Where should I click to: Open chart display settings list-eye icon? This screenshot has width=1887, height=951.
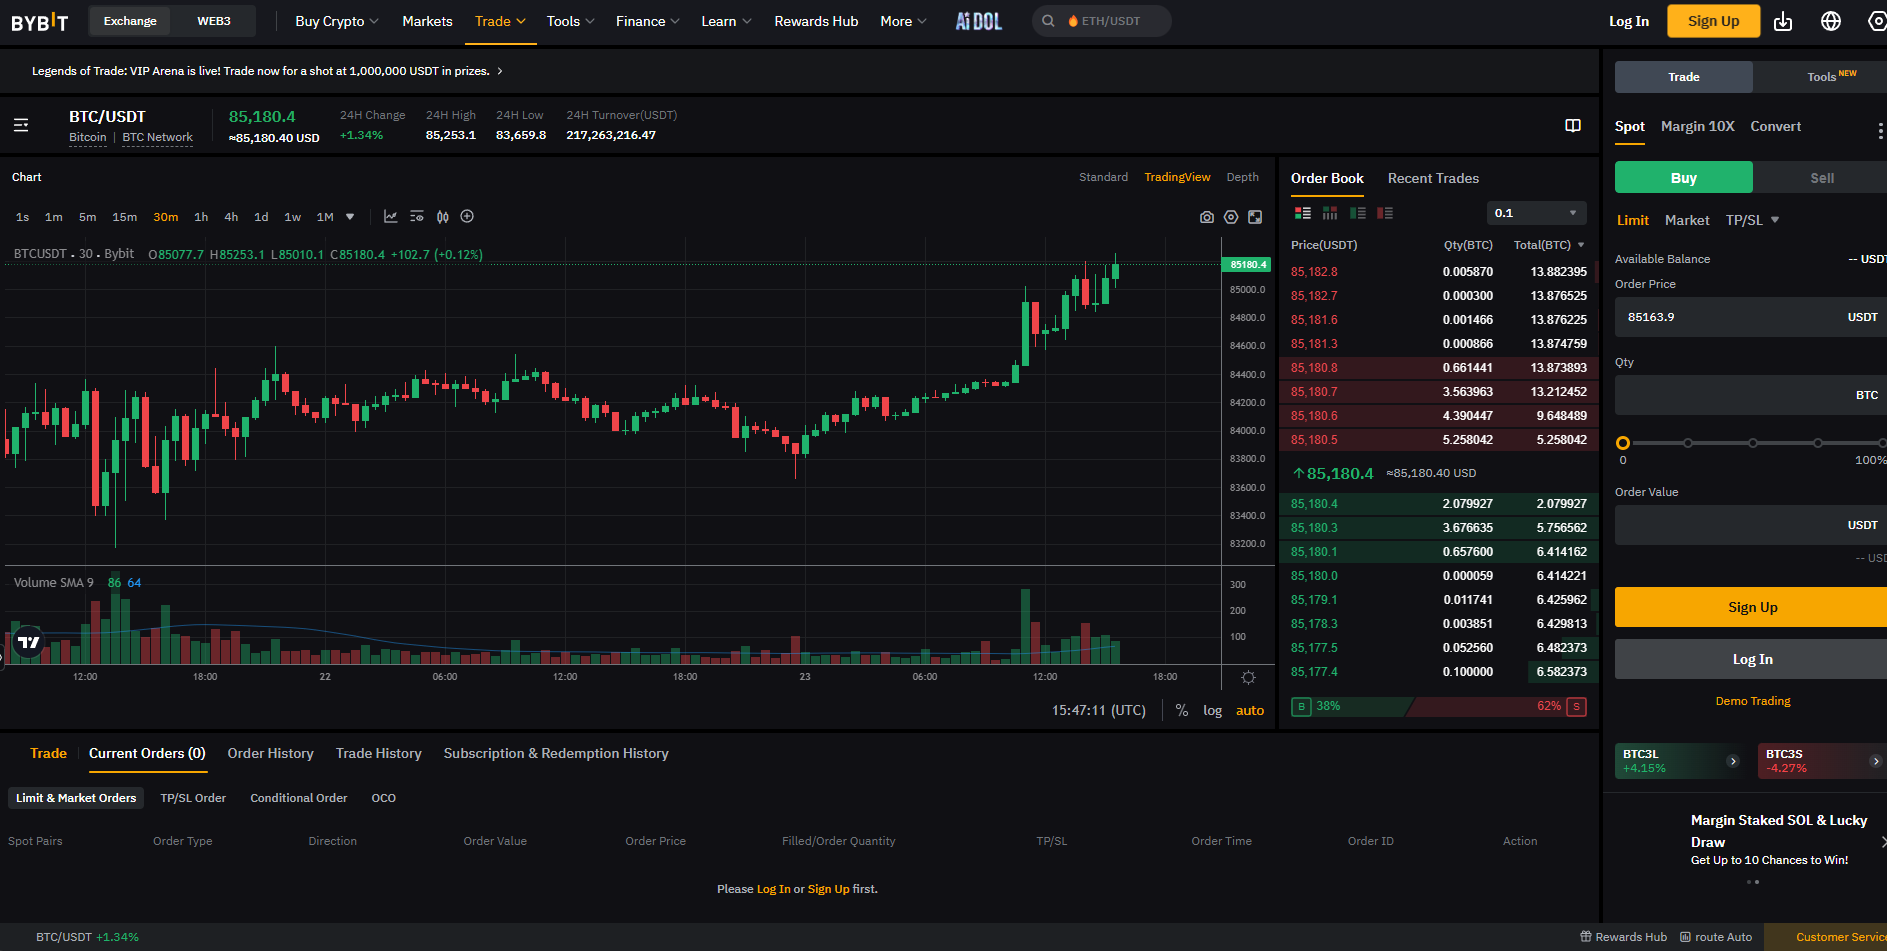(x=417, y=217)
